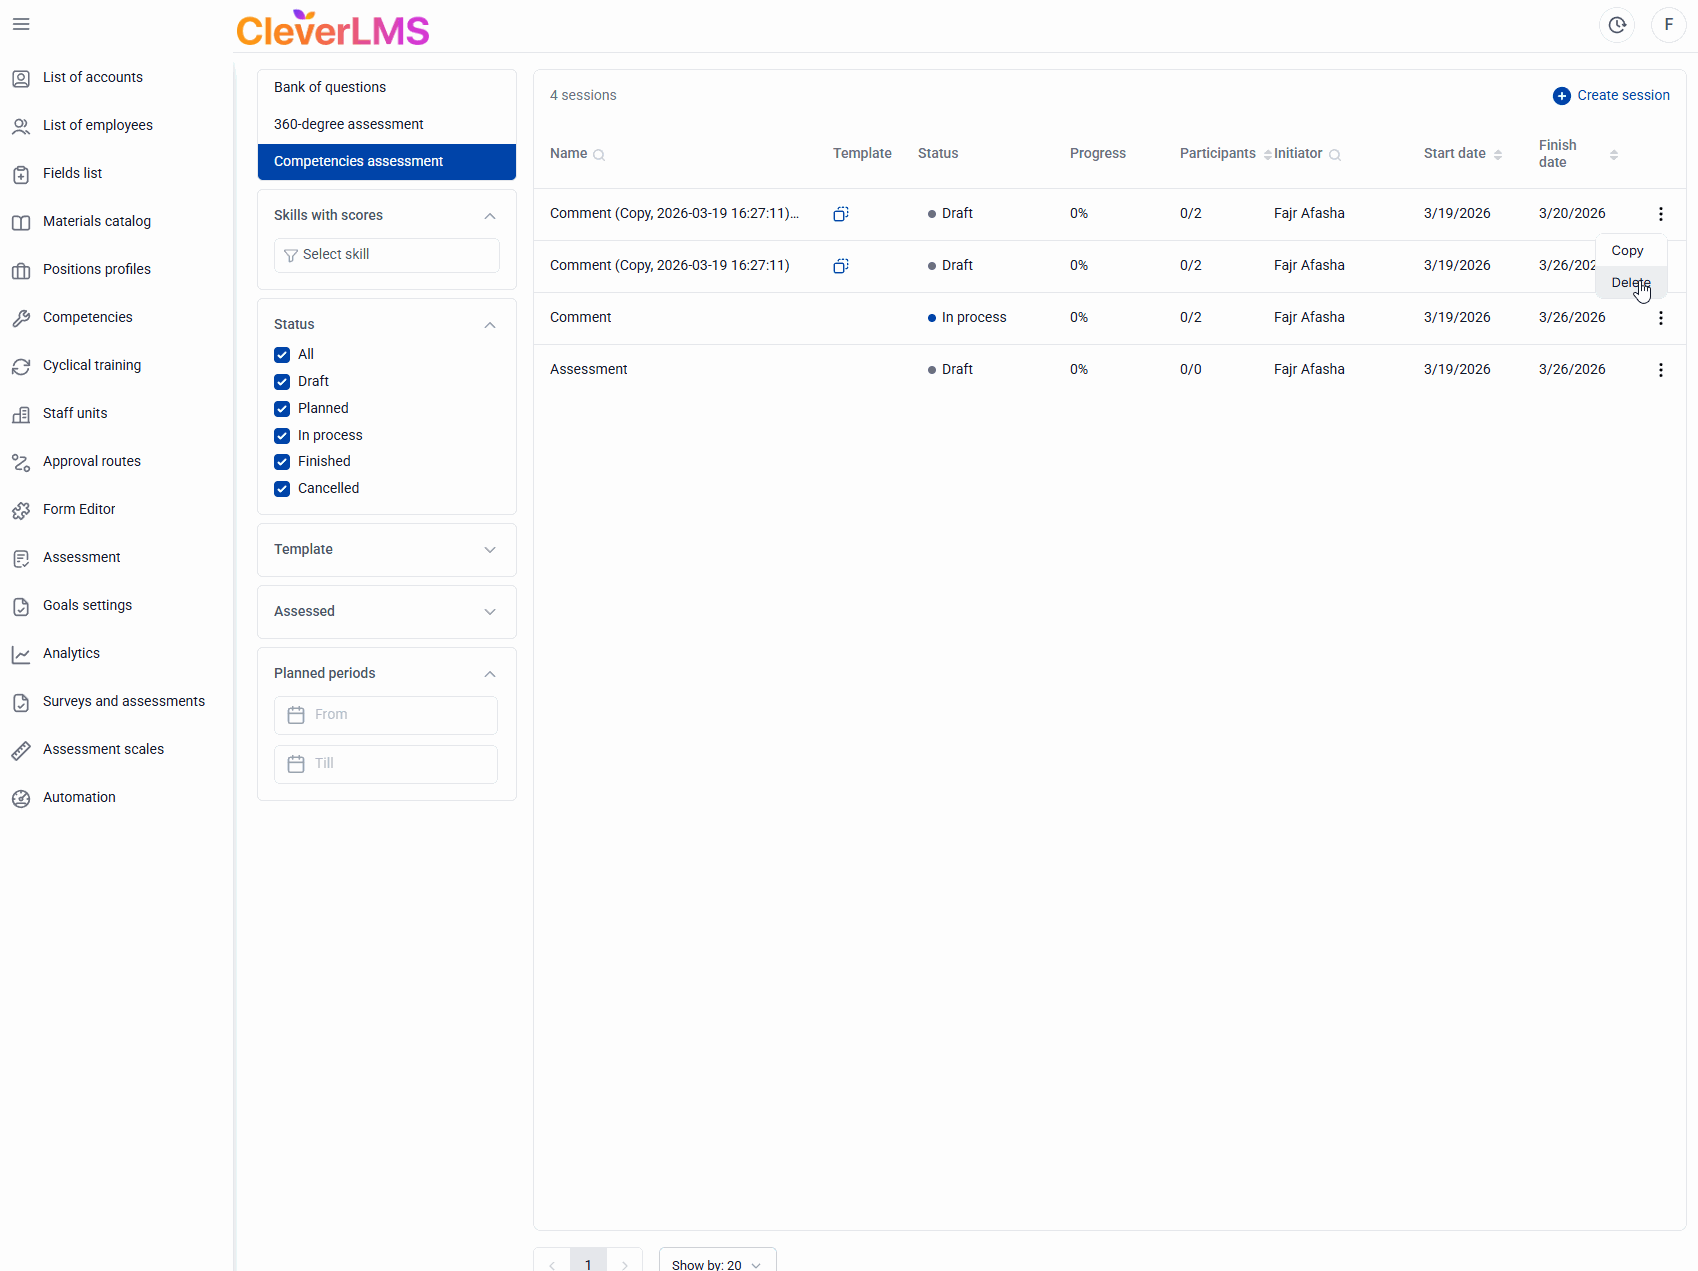Open the Show by 20 dropdown
Image resolution: width=1698 pixels, height=1271 pixels.
[716, 1264]
